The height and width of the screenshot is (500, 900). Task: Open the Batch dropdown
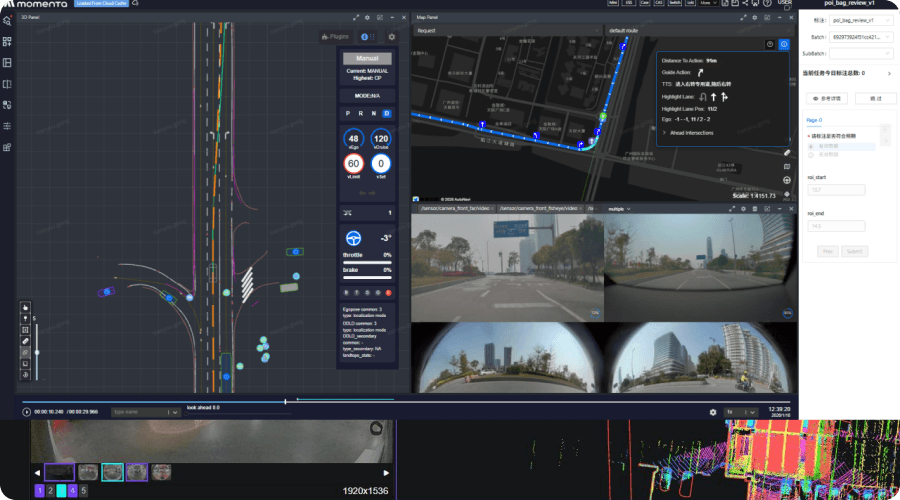tap(861, 37)
